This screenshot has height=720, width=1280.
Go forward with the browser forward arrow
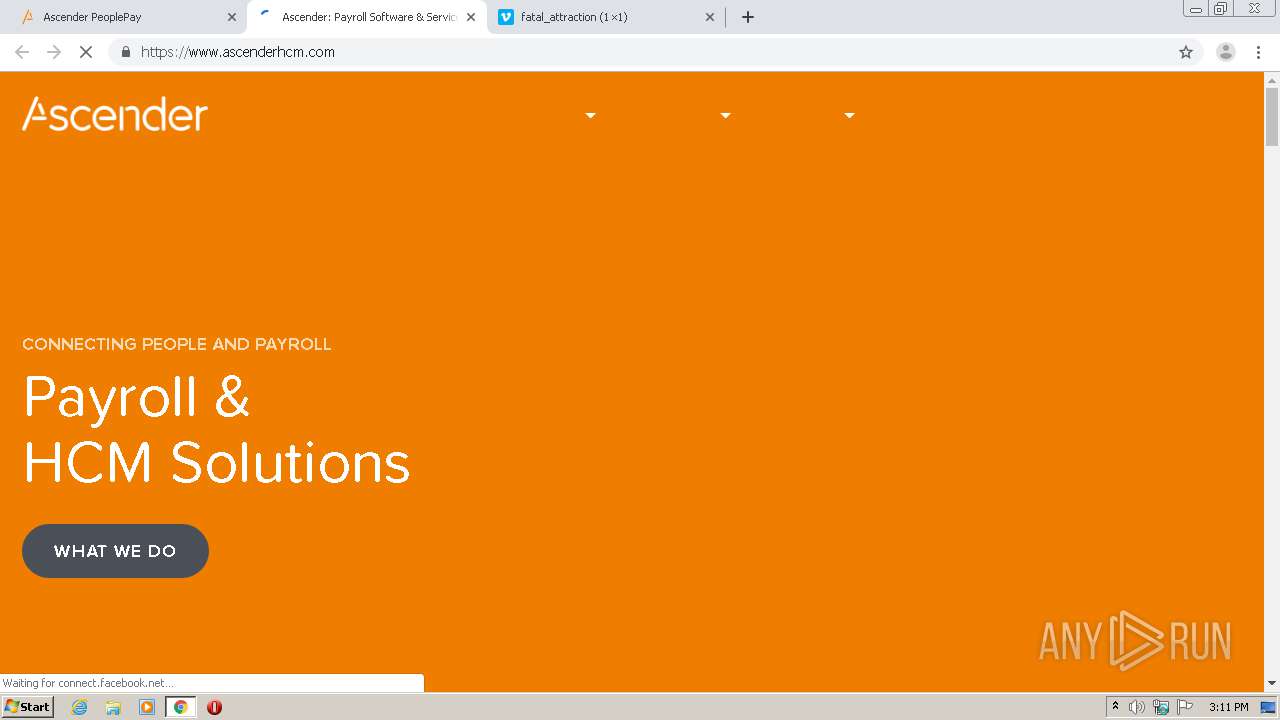(54, 52)
